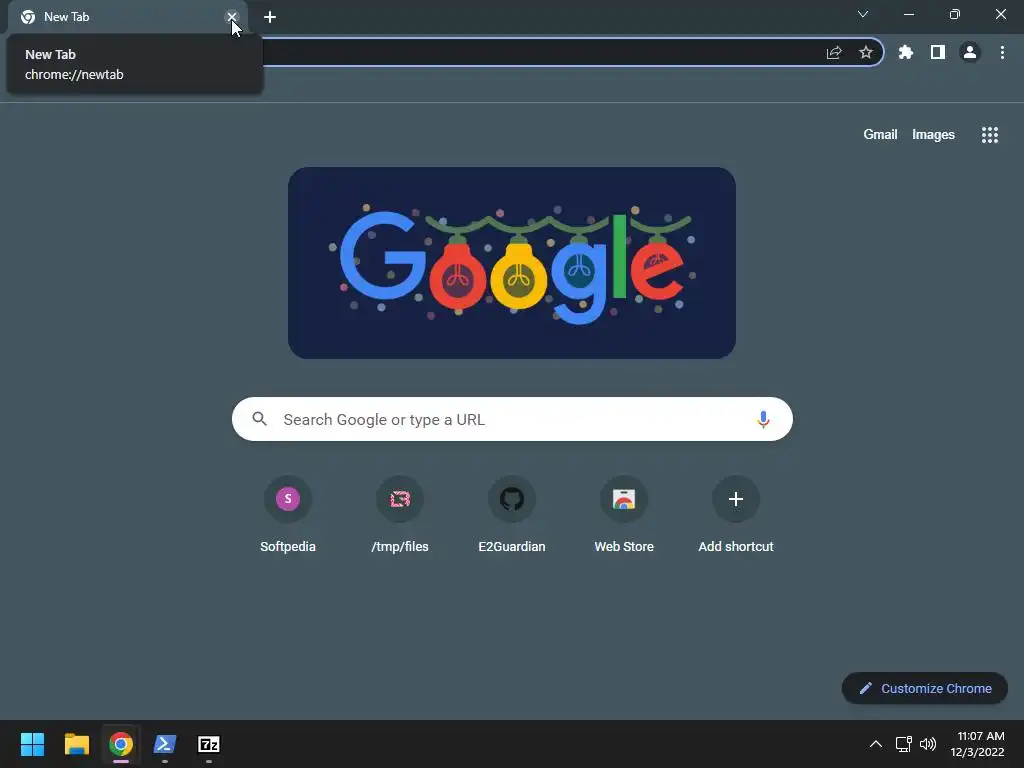The height and width of the screenshot is (768, 1024).
Task: Toggle the side panel icon
Action: point(938,52)
